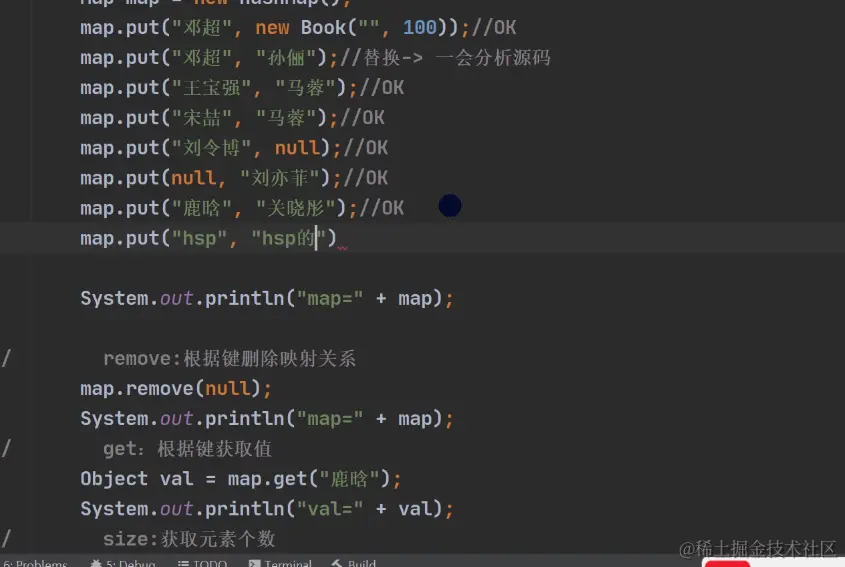The image size is (845, 567).
Task: Click the comment "替换-> 一会分析源码"
Action: [x=457, y=58]
